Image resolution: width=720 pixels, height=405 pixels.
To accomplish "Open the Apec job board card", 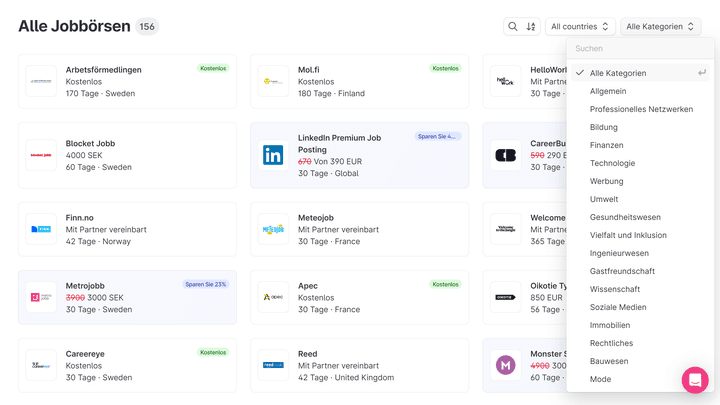I will 360,297.
